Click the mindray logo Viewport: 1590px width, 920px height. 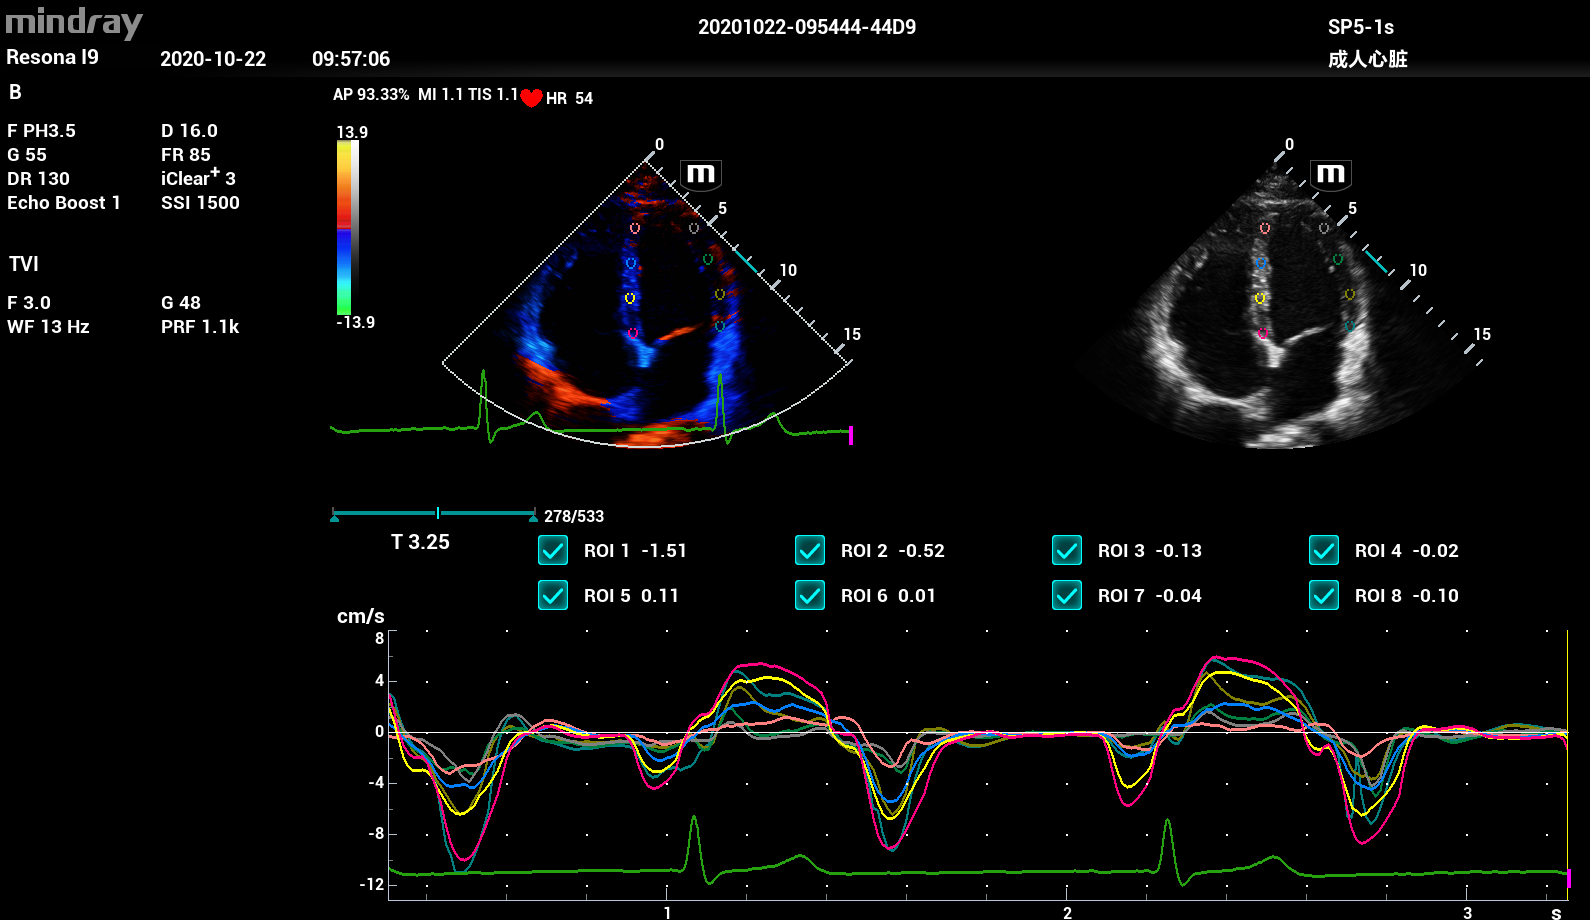[74, 22]
